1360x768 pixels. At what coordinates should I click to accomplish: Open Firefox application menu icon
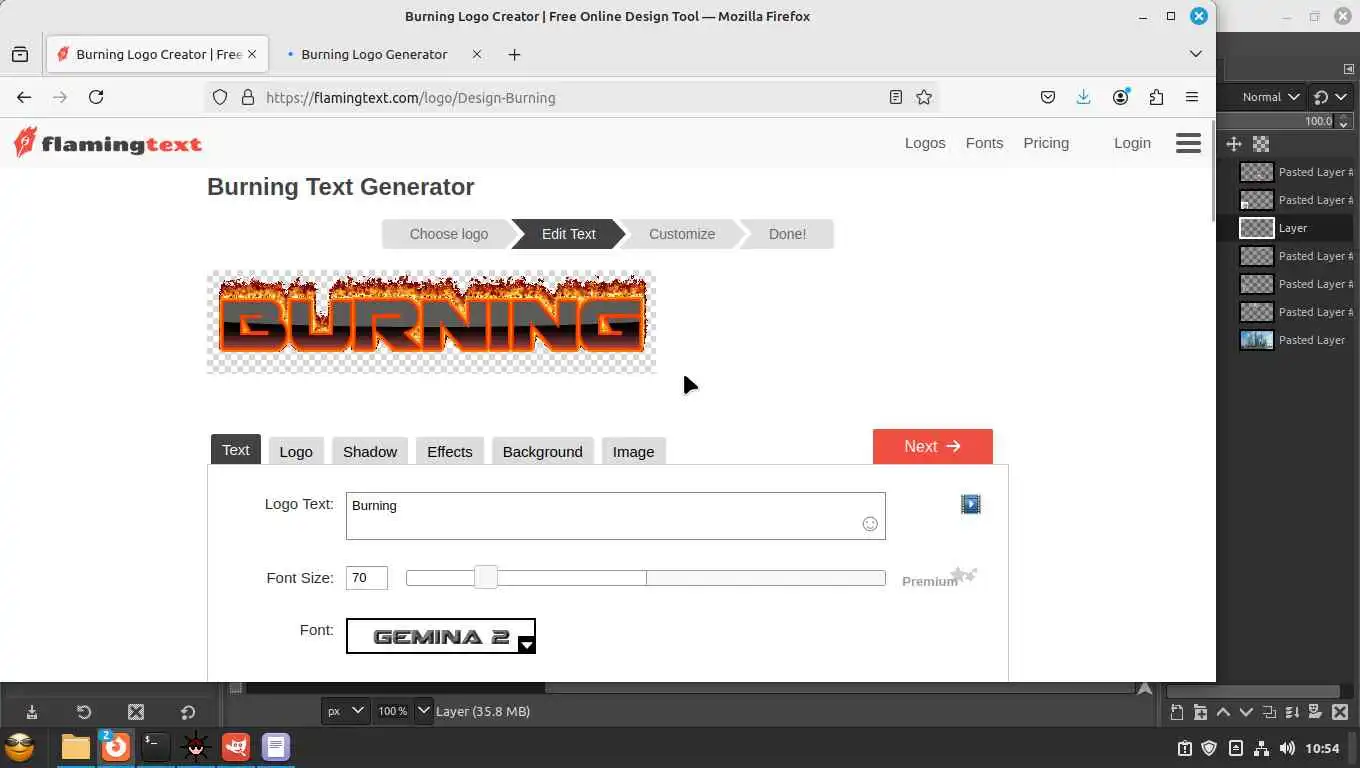tap(1192, 97)
